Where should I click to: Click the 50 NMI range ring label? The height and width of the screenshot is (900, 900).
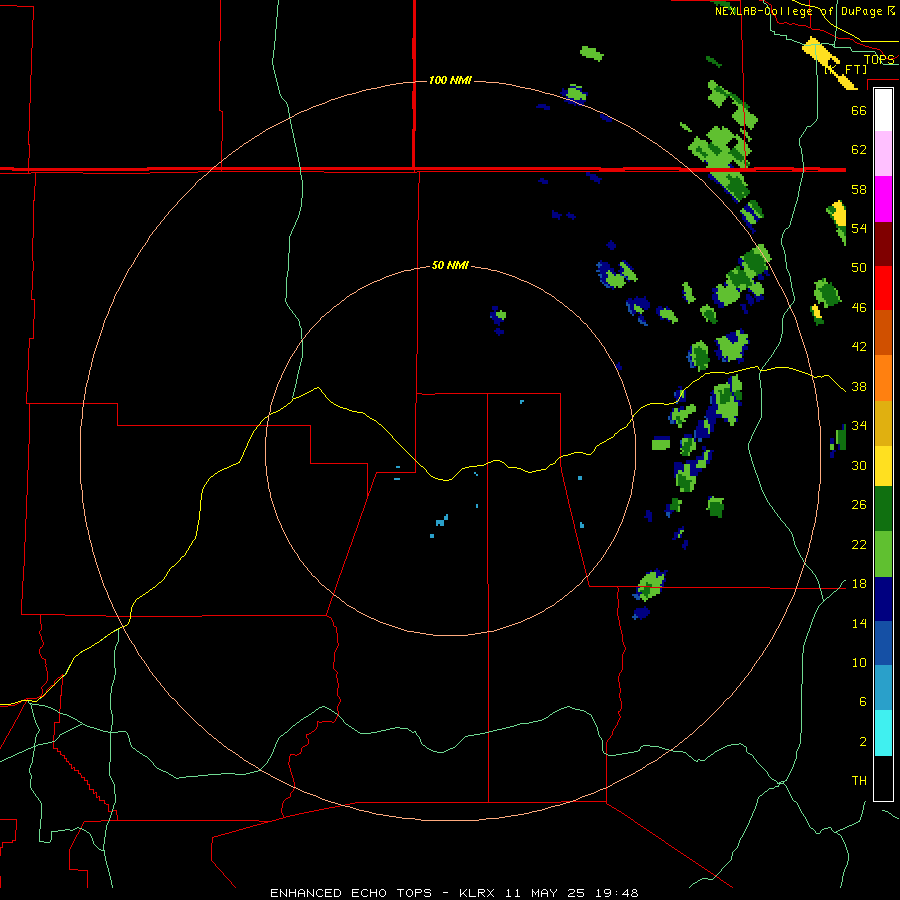[x=451, y=265]
